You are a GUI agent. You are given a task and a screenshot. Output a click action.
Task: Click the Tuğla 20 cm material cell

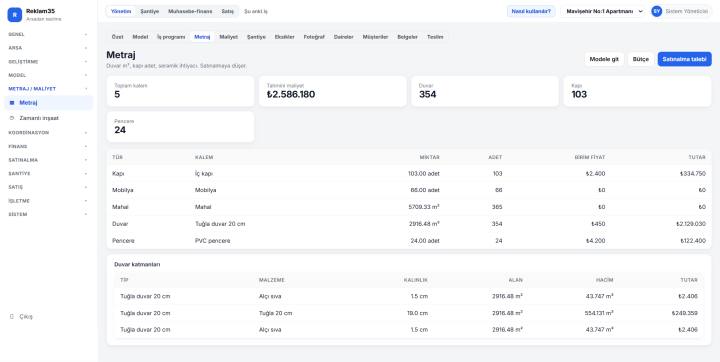(276, 313)
